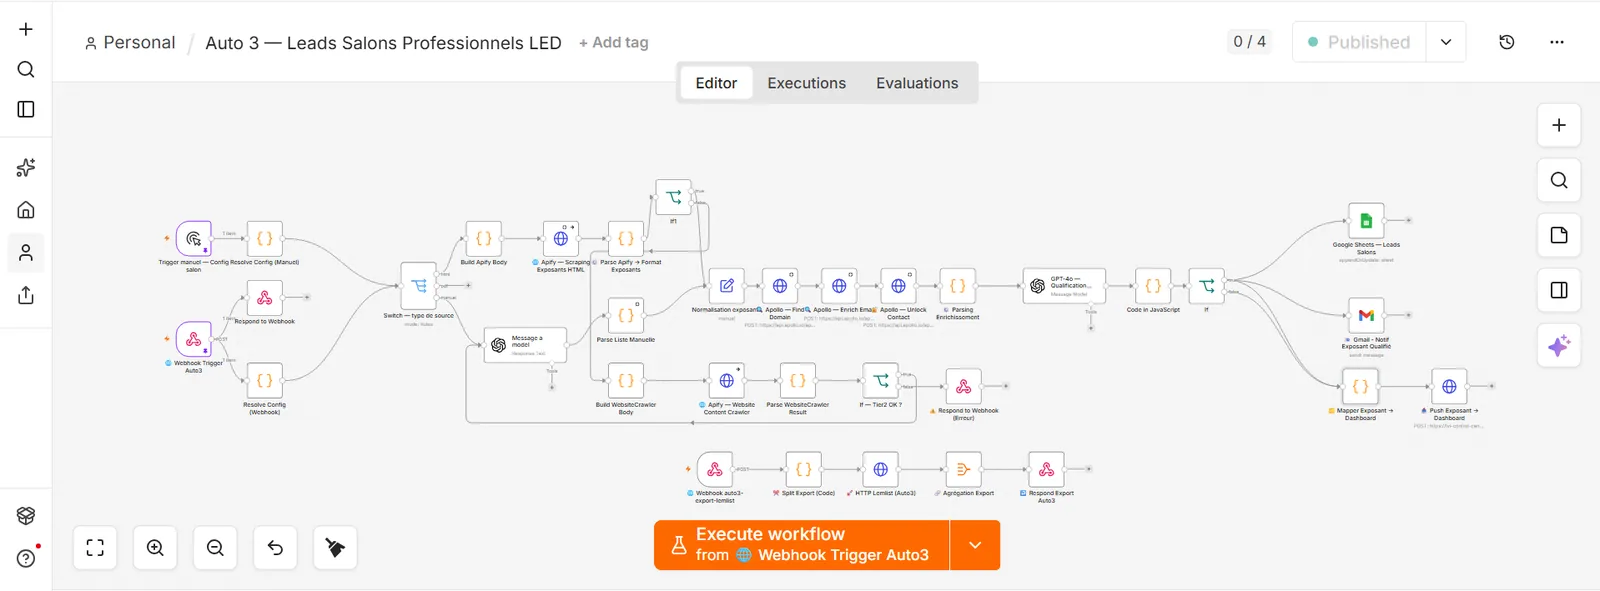
Task: Open the Parse WebsiteCrawler Result node
Action: click(x=798, y=381)
